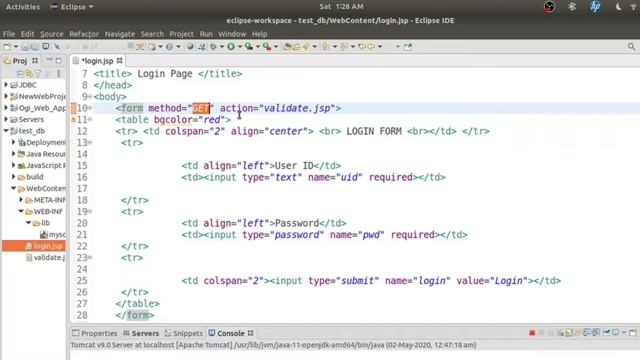Image resolution: width=640 pixels, height=360 pixels.
Task: Open the Run button dropdown arrow
Action: [x=240, y=47]
